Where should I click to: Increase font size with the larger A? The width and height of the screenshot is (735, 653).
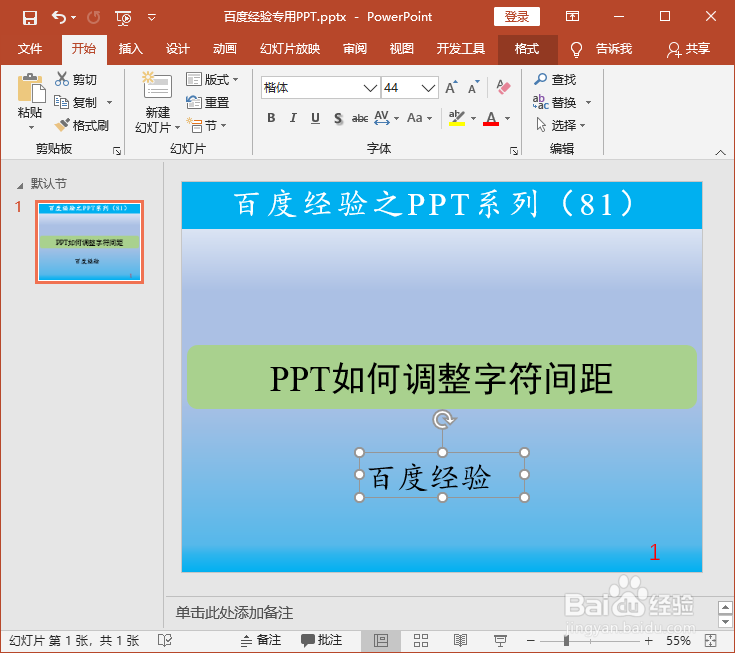[450, 87]
